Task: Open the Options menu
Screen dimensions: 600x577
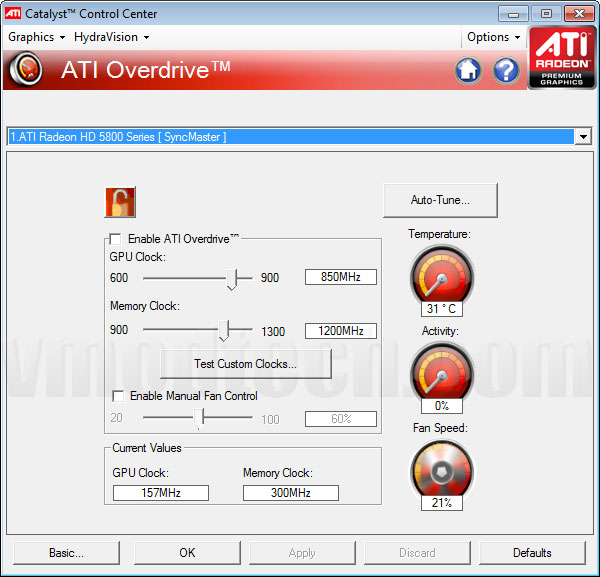Action: 493,37
